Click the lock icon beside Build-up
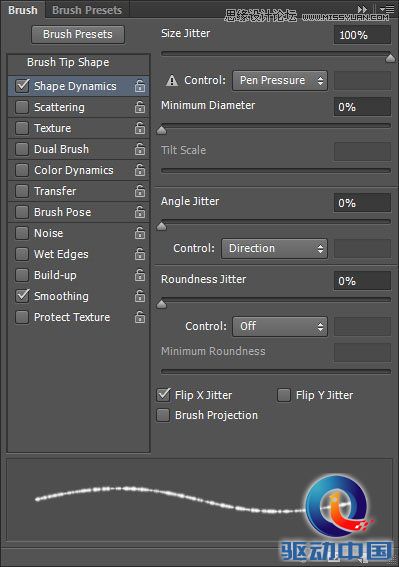 click(140, 275)
